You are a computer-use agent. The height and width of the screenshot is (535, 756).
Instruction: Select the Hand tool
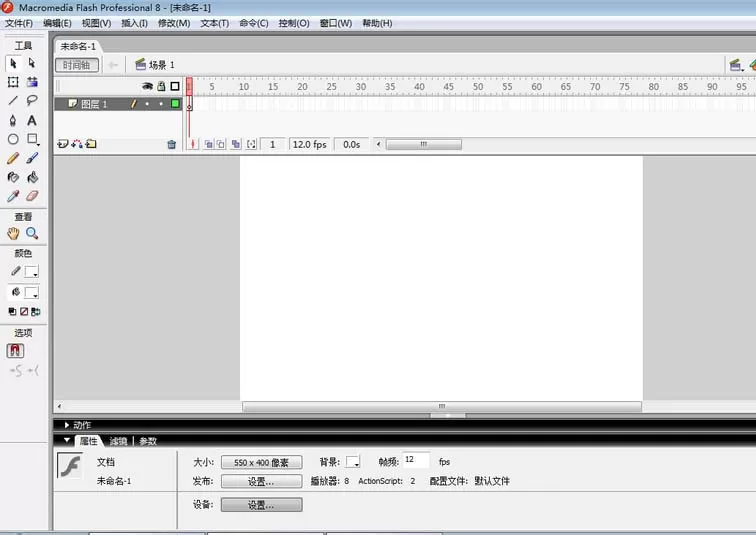click(x=13, y=233)
